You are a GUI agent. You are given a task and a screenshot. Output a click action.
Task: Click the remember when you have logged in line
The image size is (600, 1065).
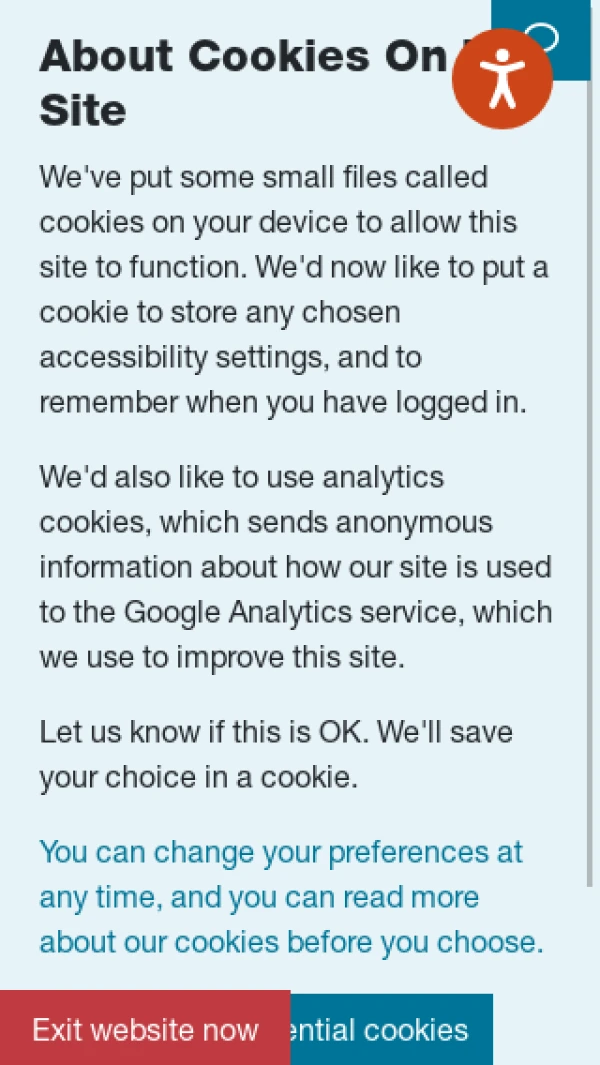283,403
